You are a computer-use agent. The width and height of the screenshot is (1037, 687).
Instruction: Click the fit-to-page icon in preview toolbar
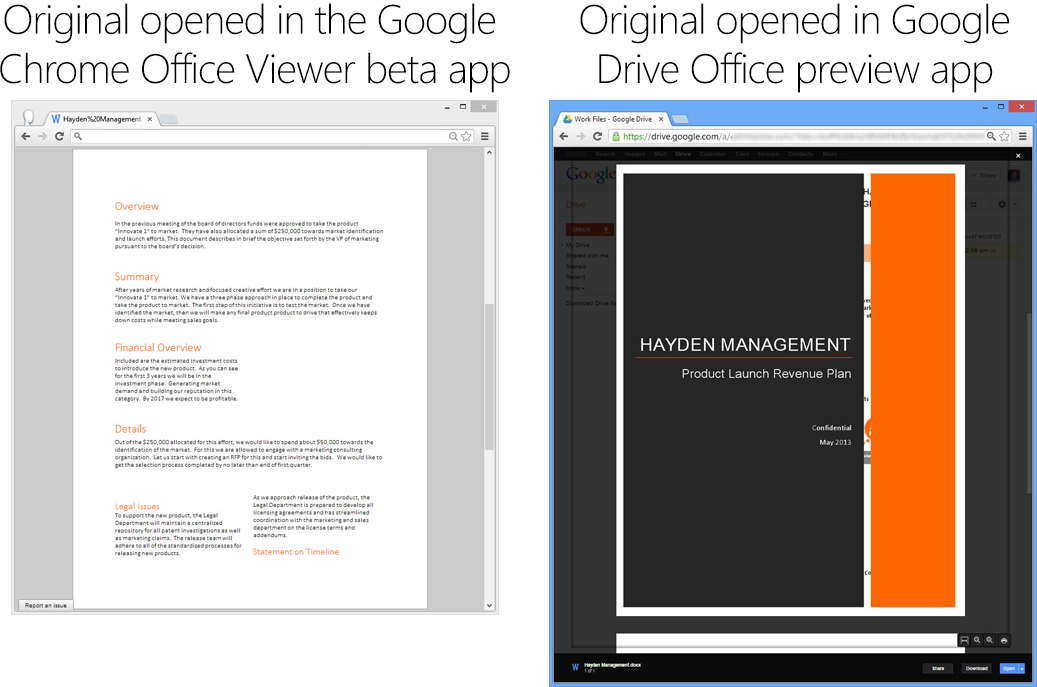964,640
